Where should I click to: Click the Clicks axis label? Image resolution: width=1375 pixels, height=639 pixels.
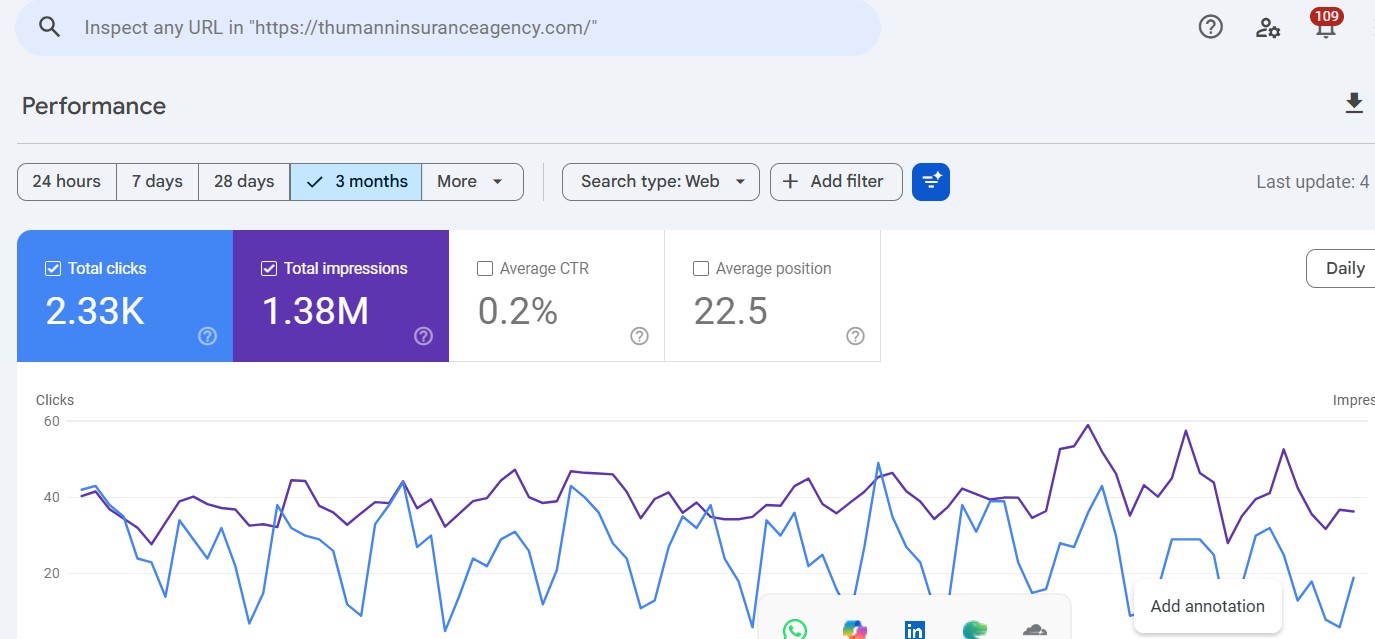pyautogui.click(x=55, y=400)
